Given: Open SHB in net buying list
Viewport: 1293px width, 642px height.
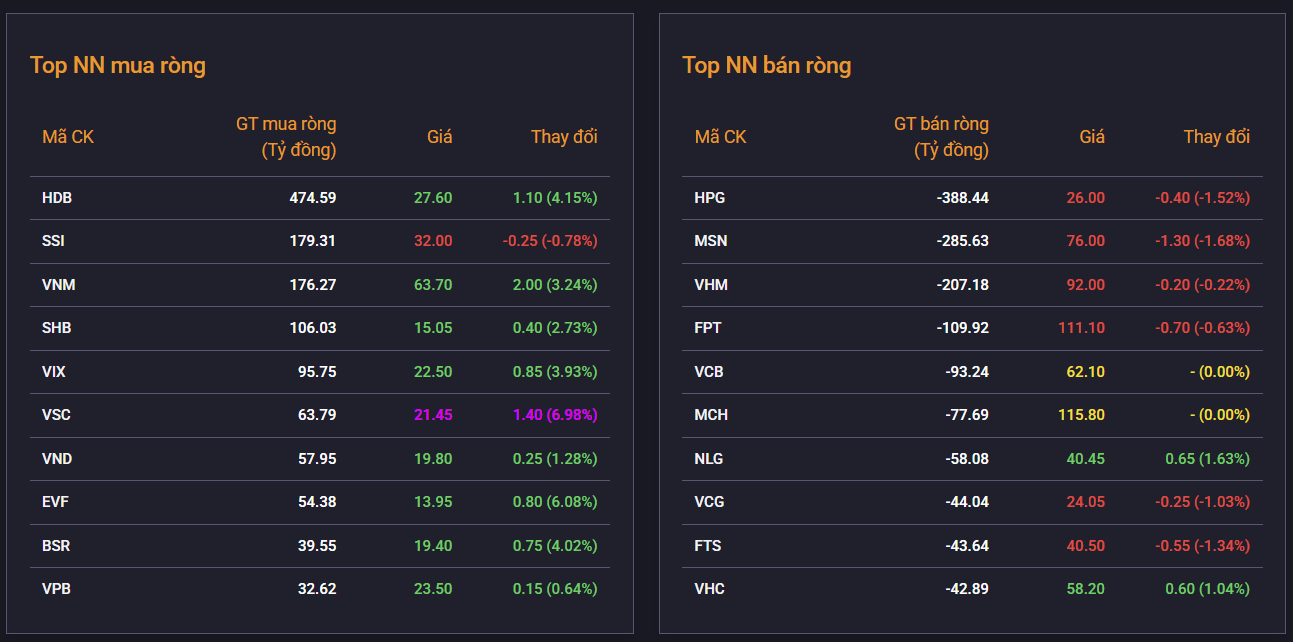Looking at the screenshot, I should [x=57, y=328].
